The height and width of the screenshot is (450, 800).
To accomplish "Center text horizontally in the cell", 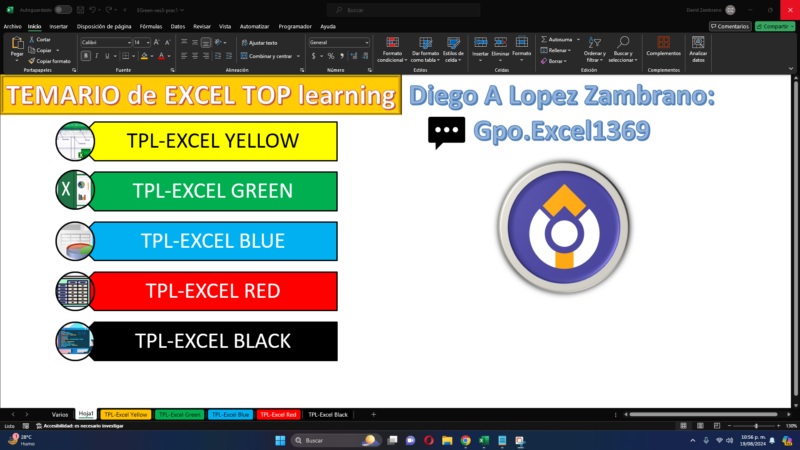I will (x=195, y=56).
